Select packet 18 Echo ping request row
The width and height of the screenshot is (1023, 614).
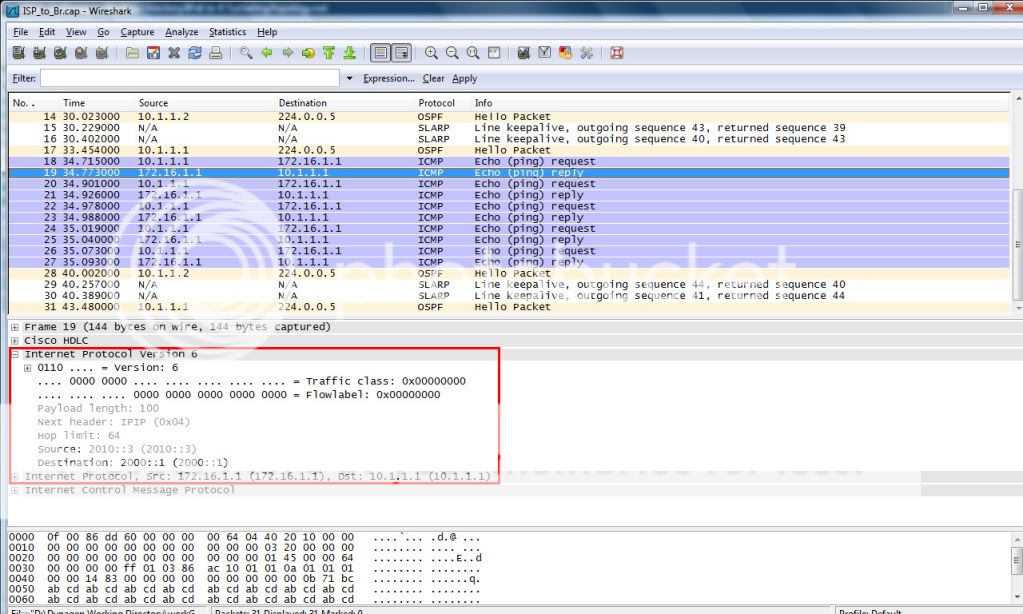[509, 161]
